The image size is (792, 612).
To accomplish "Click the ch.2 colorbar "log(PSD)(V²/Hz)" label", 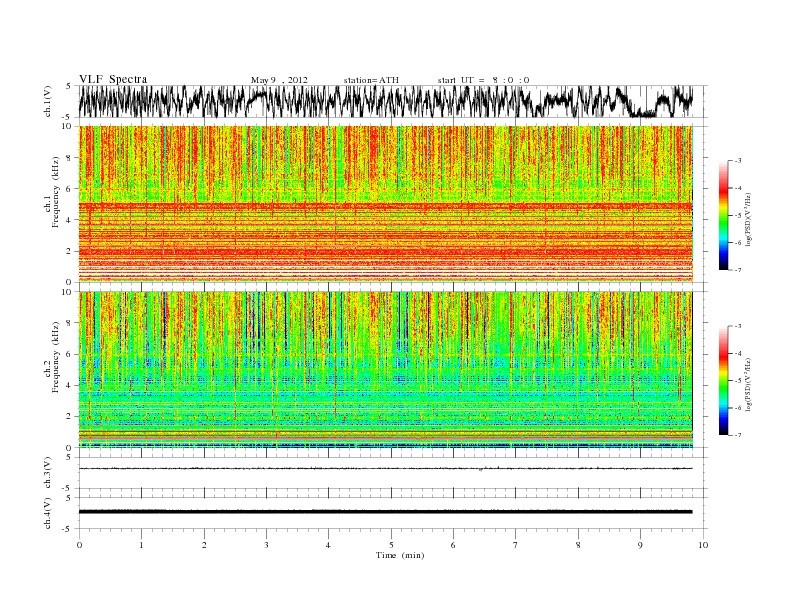I will pyautogui.click(x=749, y=384).
